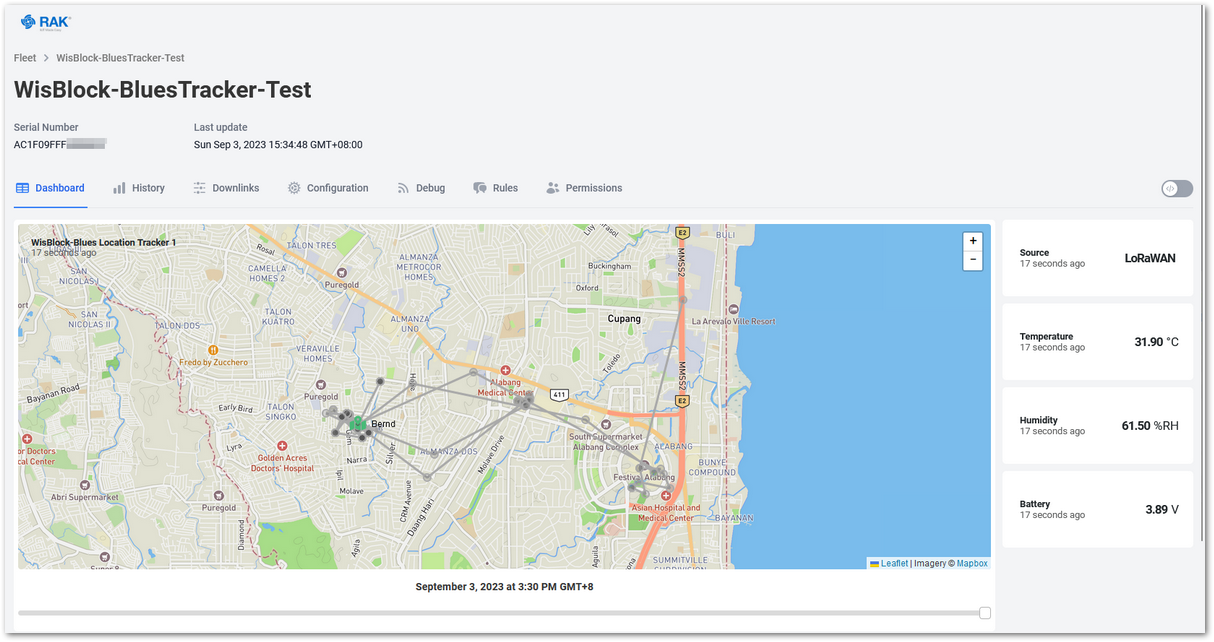
Task: Click the humidity value 61.50 %RH
Action: 1150,426
